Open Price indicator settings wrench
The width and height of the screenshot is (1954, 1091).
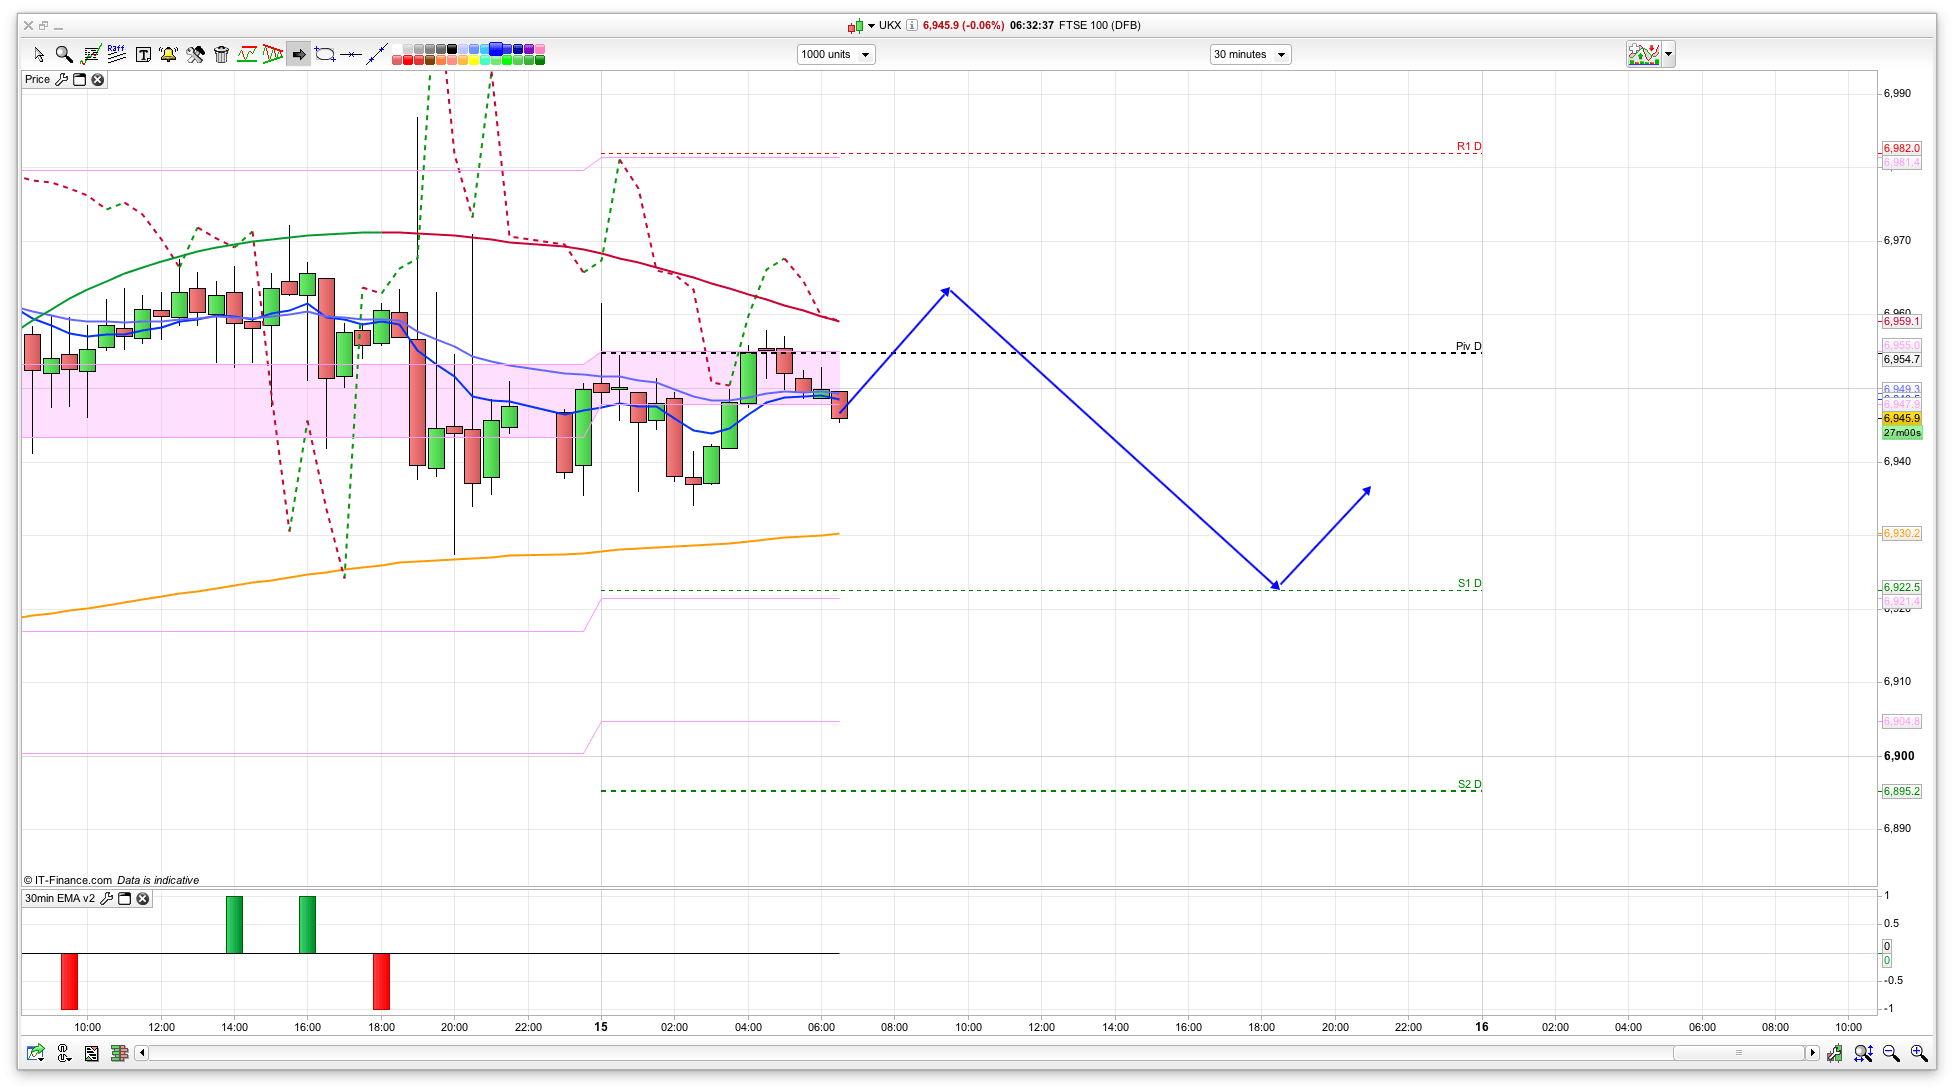click(x=61, y=80)
